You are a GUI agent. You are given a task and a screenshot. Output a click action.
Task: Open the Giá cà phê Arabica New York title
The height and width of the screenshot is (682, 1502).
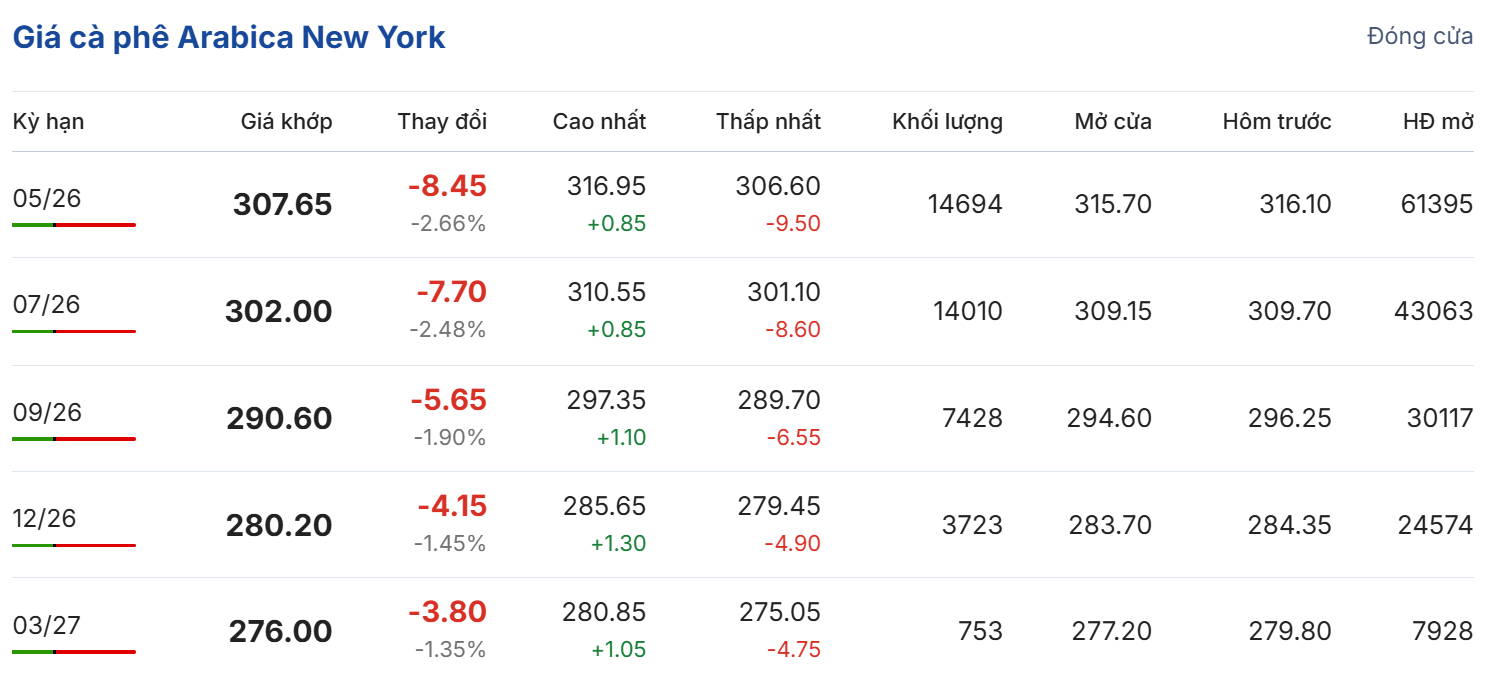click(229, 38)
